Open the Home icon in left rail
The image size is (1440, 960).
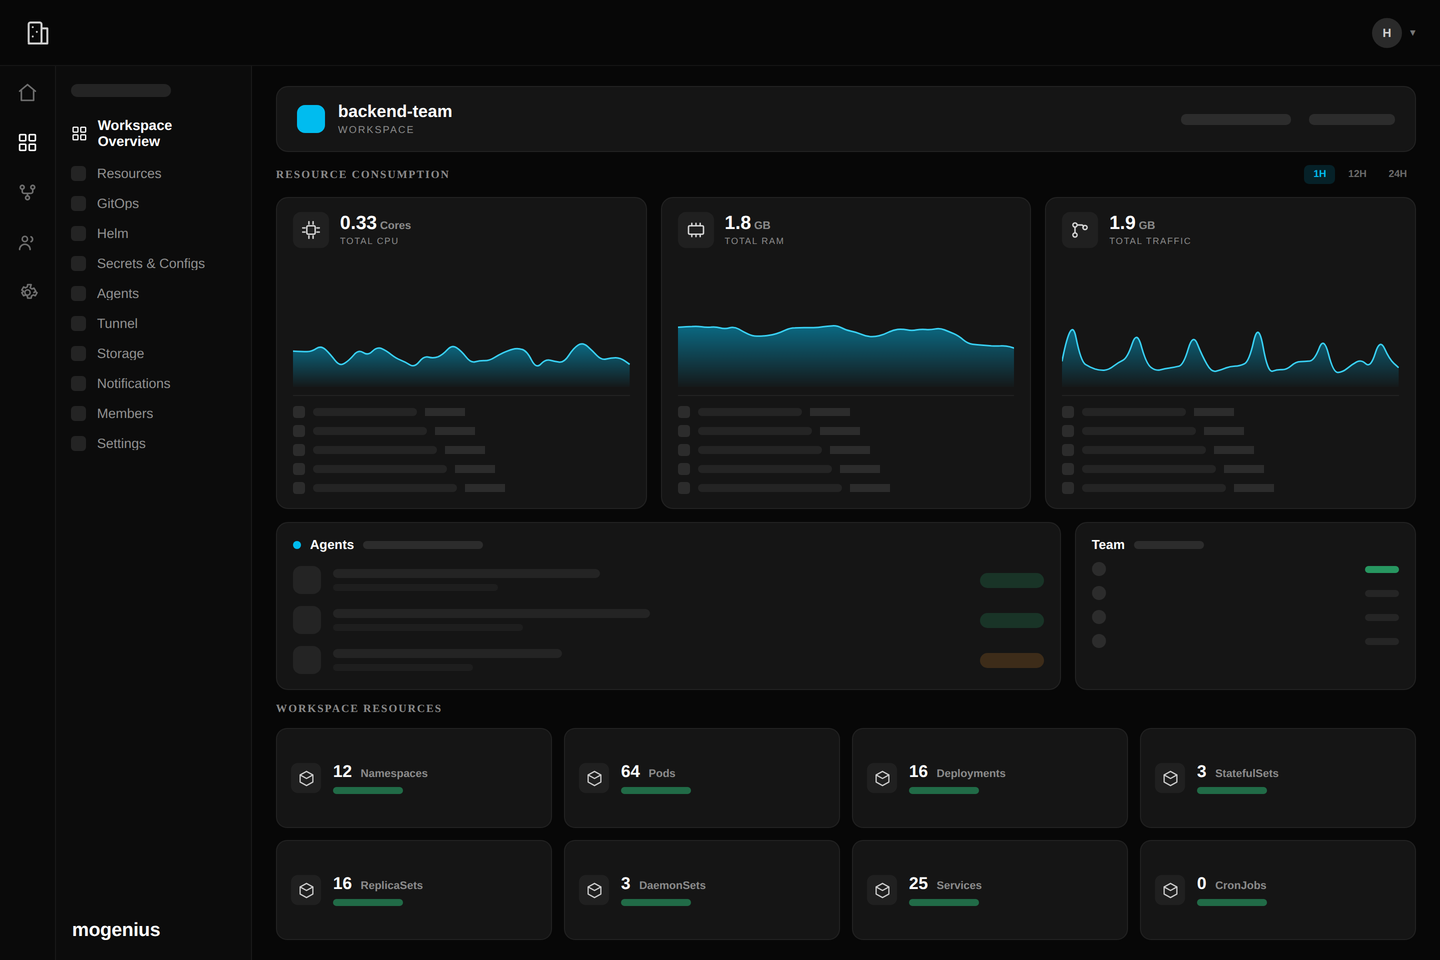(28, 93)
